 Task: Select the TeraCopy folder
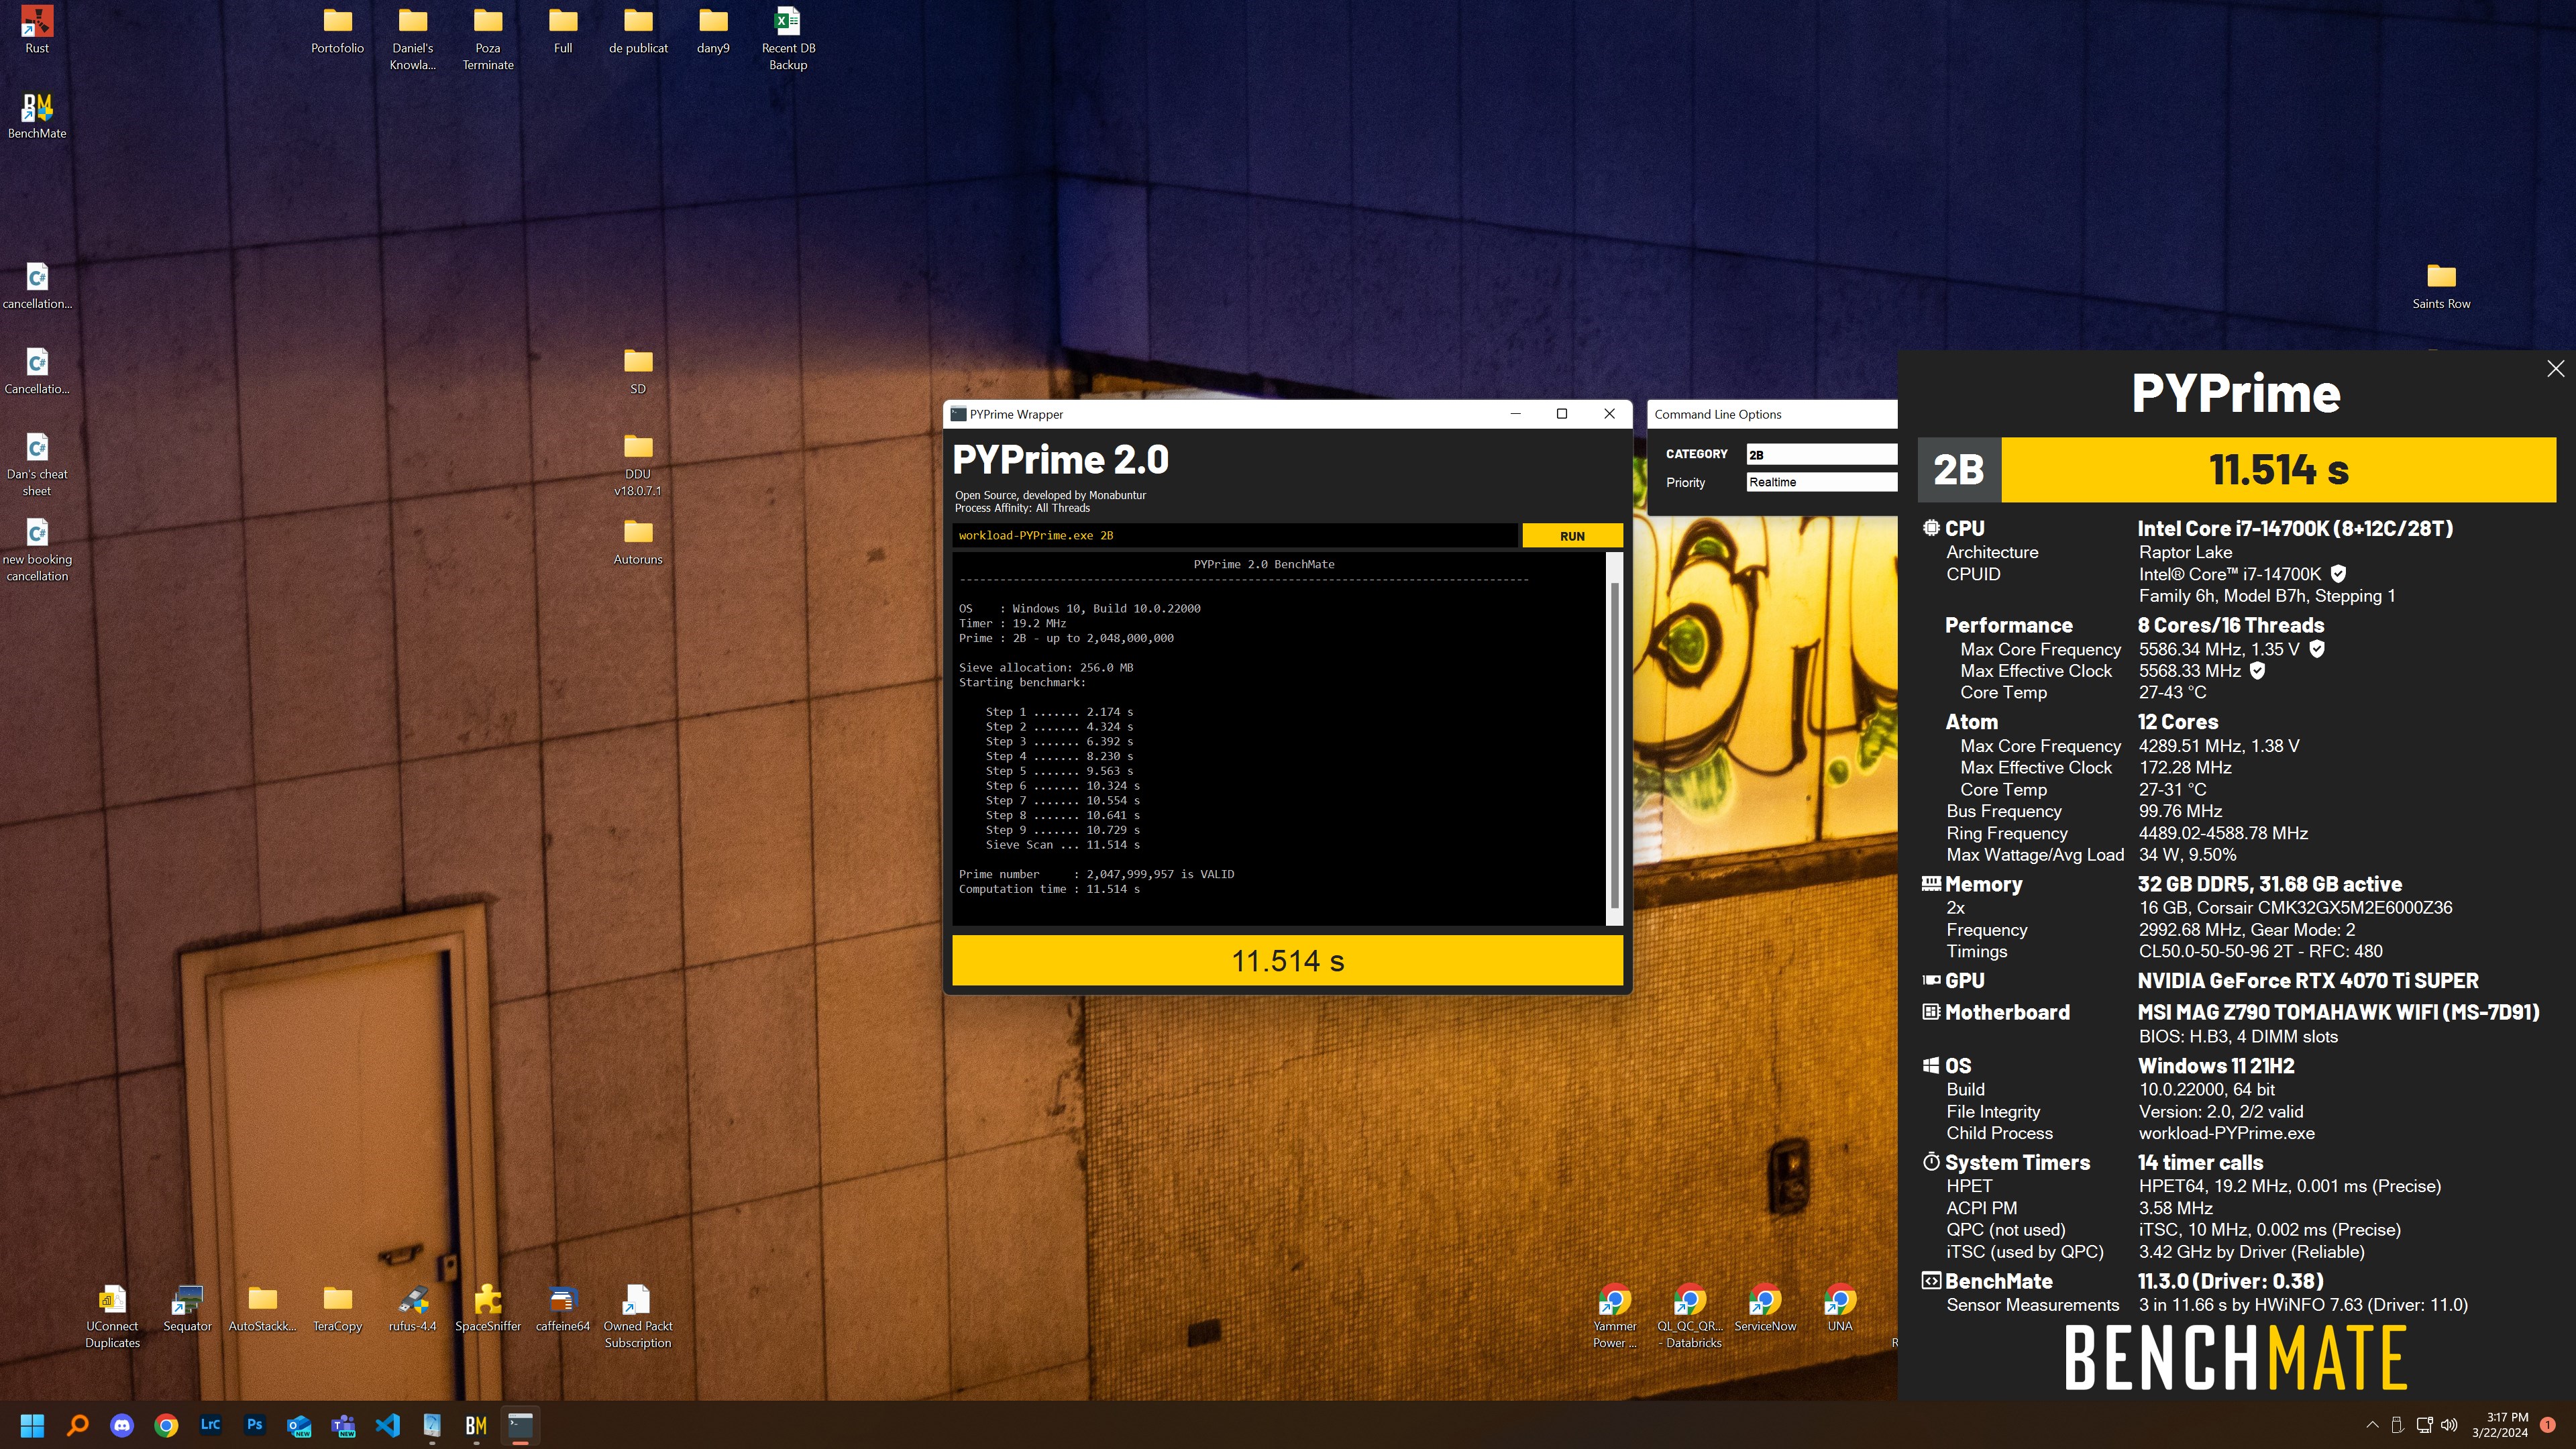[x=337, y=1308]
